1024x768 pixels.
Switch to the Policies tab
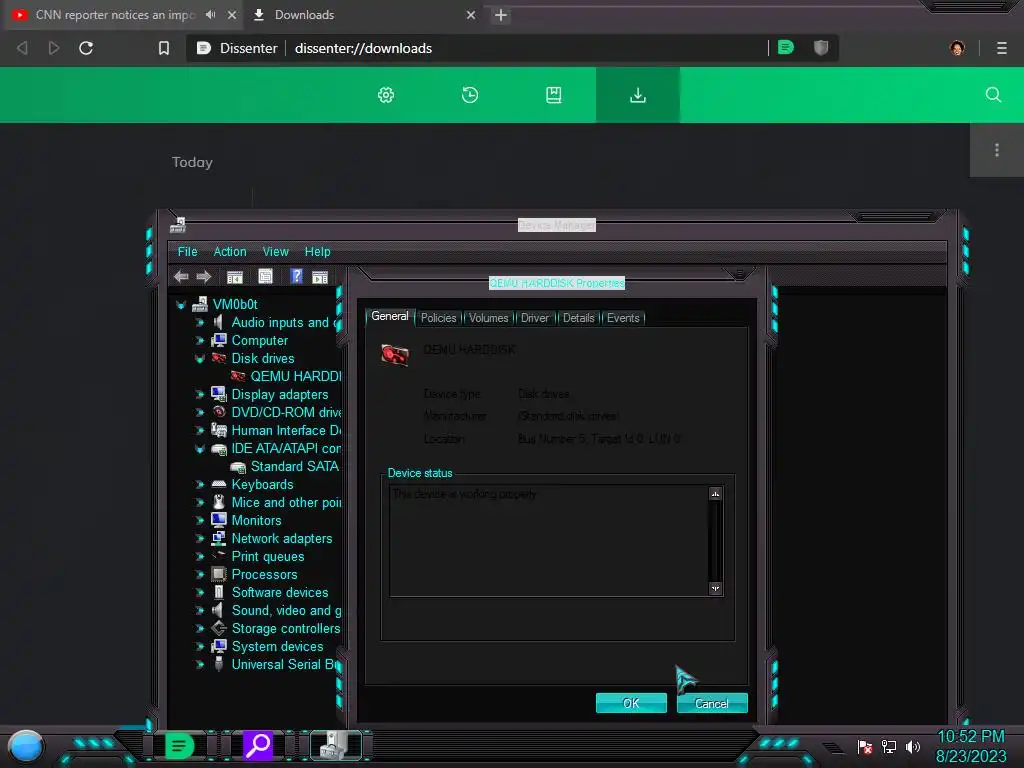[x=438, y=318]
